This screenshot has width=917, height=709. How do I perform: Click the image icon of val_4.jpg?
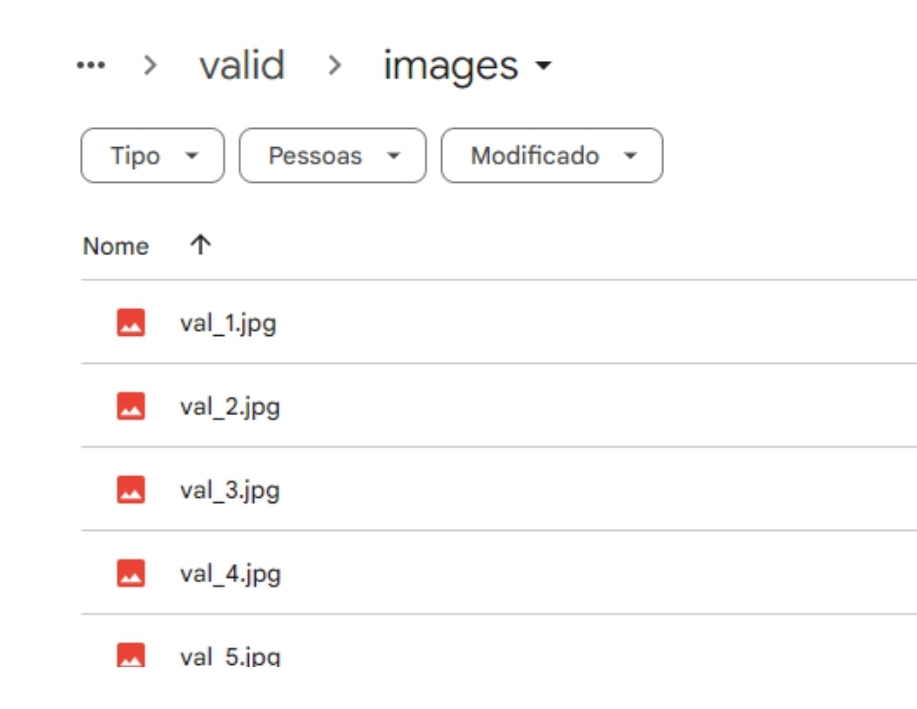coord(131,573)
